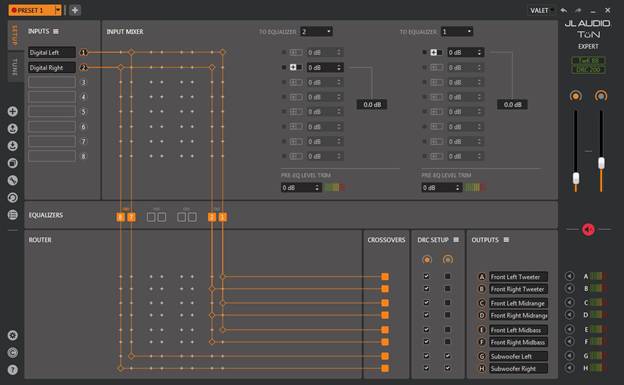
Task: Toggle second DRC checkbox for Subwoofer Left
Action: (x=448, y=356)
